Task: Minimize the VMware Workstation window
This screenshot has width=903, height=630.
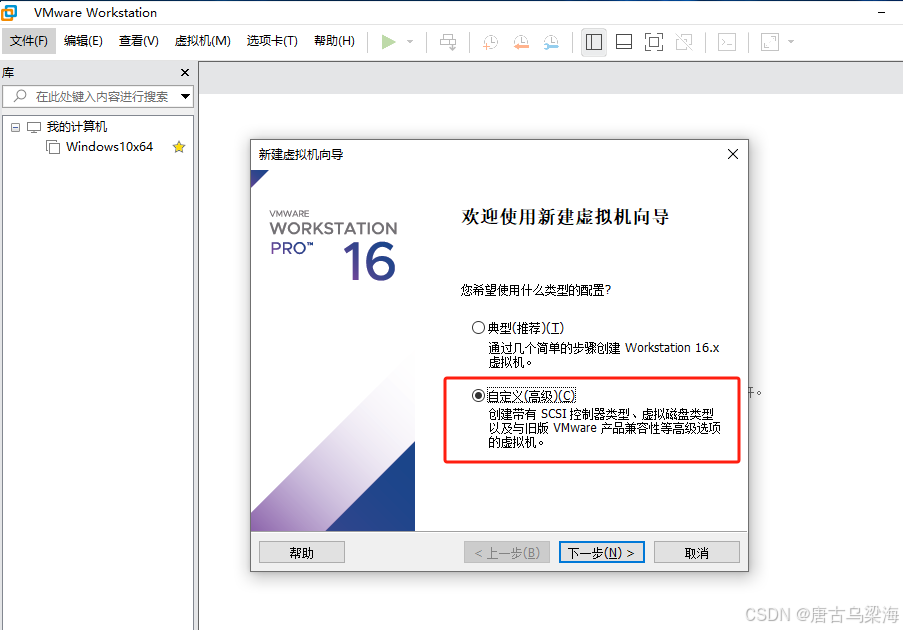Action: coord(882,12)
